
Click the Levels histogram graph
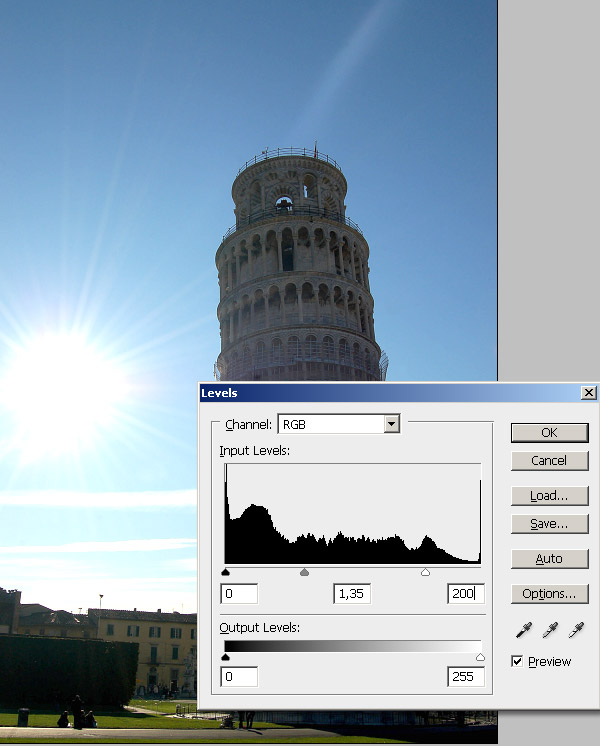pos(353,513)
